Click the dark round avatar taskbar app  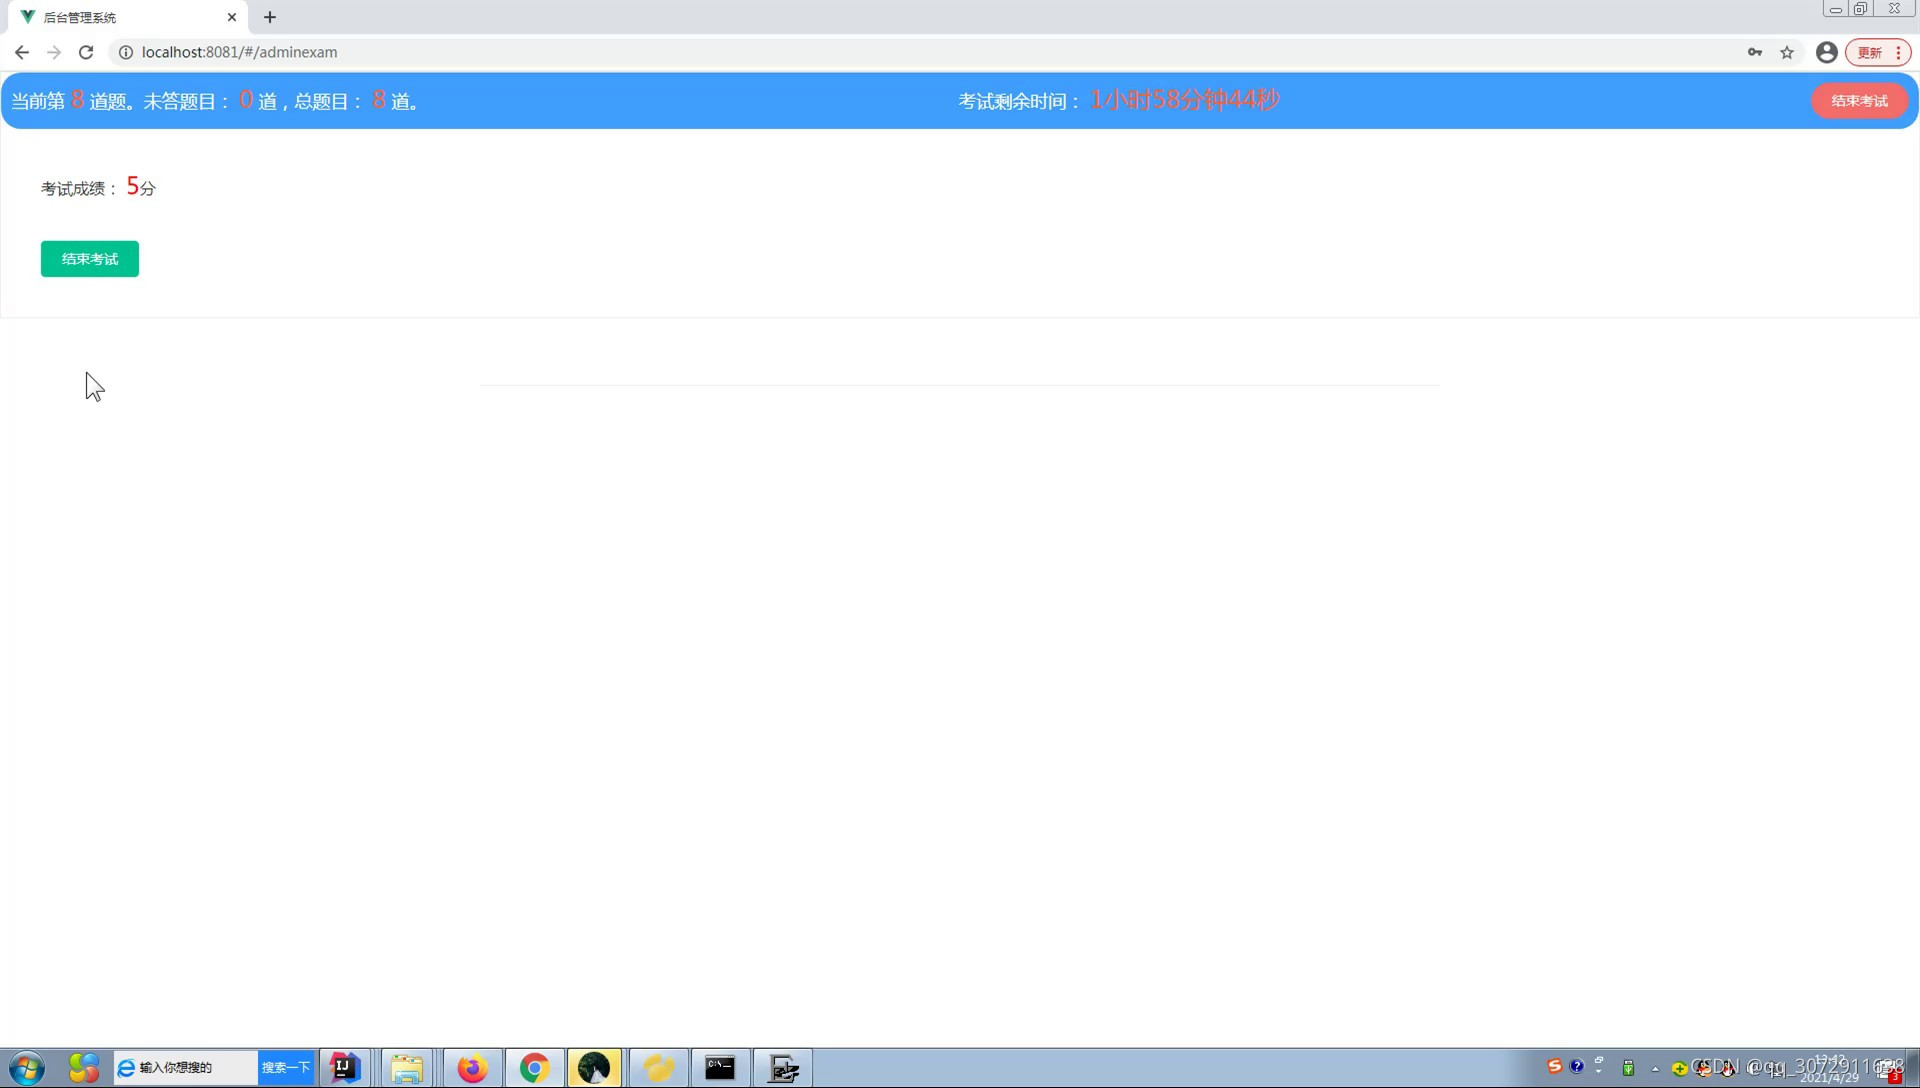(x=594, y=1068)
